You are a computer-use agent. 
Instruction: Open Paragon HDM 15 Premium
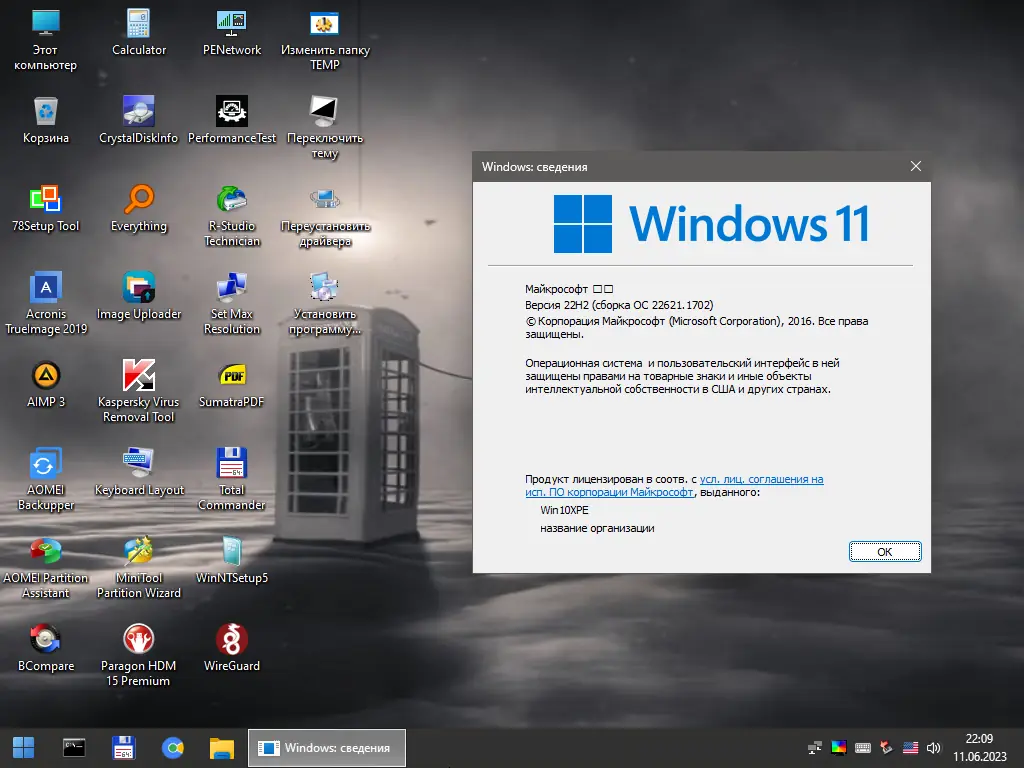[x=137, y=640]
